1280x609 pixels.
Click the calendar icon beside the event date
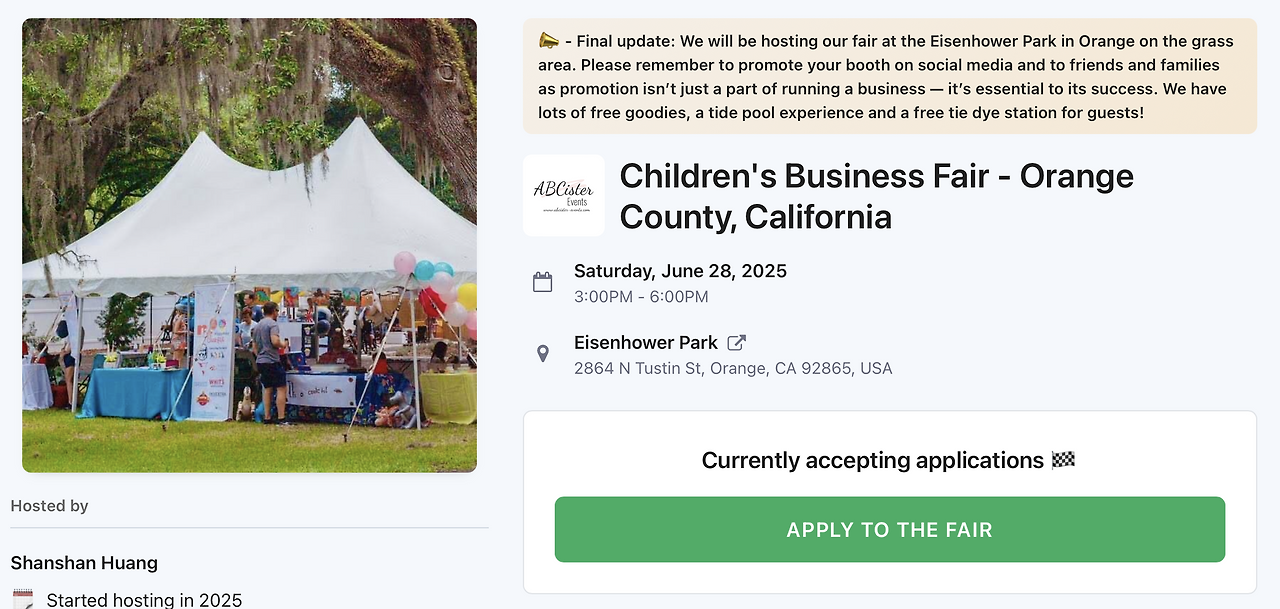543,282
